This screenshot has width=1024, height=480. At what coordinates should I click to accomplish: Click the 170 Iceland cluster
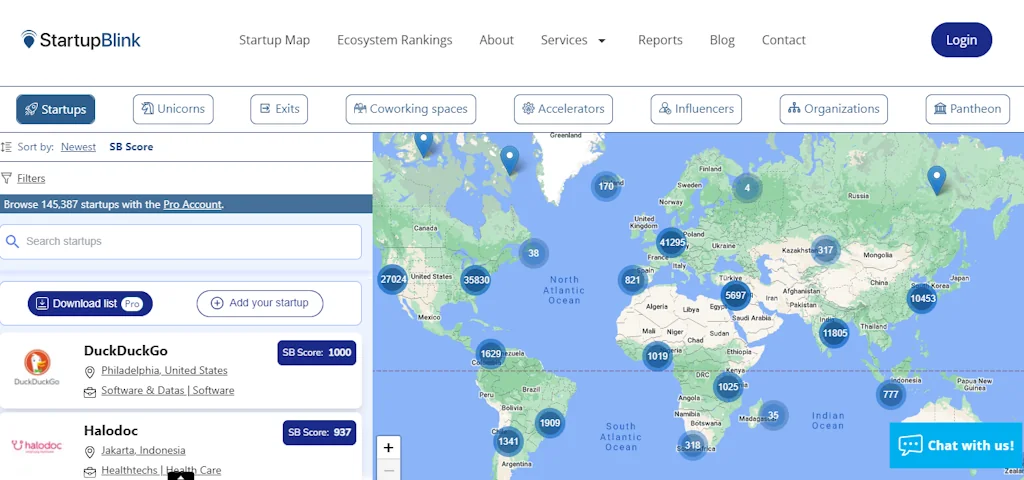[606, 186]
